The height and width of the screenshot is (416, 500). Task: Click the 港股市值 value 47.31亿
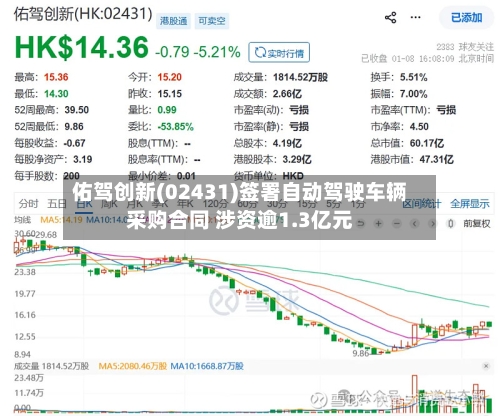(436, 160)
